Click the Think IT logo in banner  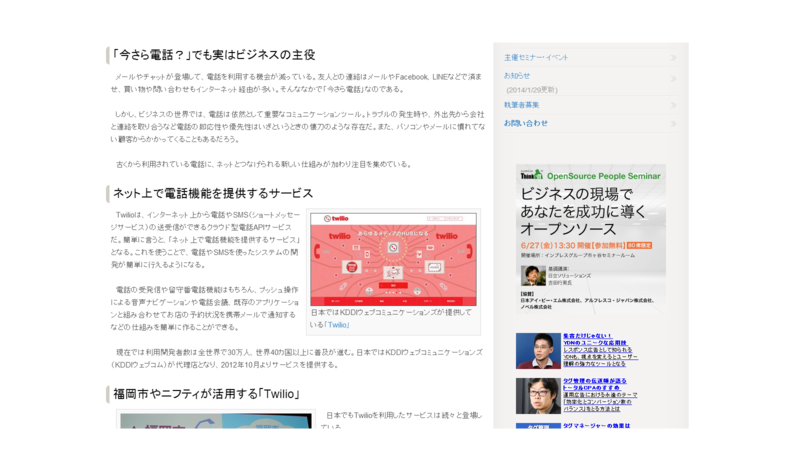[531, 175]
